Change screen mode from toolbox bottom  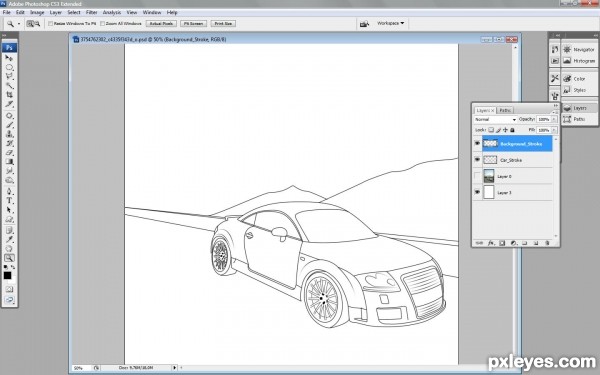[x=9, y=300]
